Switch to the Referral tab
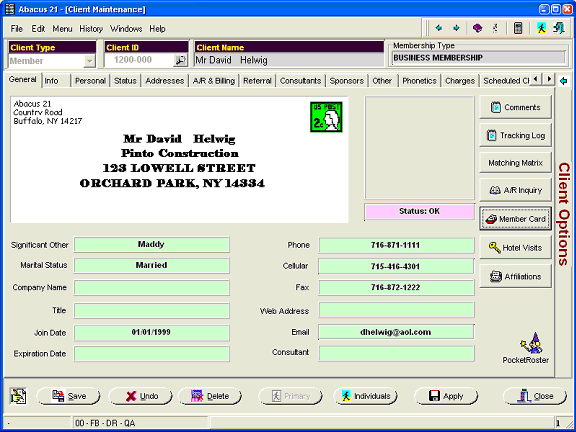Image resolution: width=576 pixels, height=432 pixels. tap(257, 81)
